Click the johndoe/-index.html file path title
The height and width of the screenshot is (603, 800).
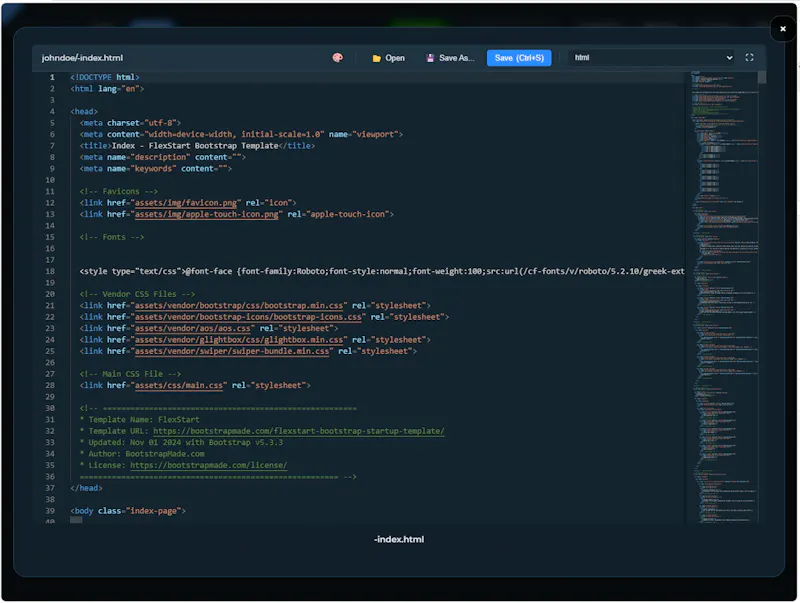click(x=82, y=58)
